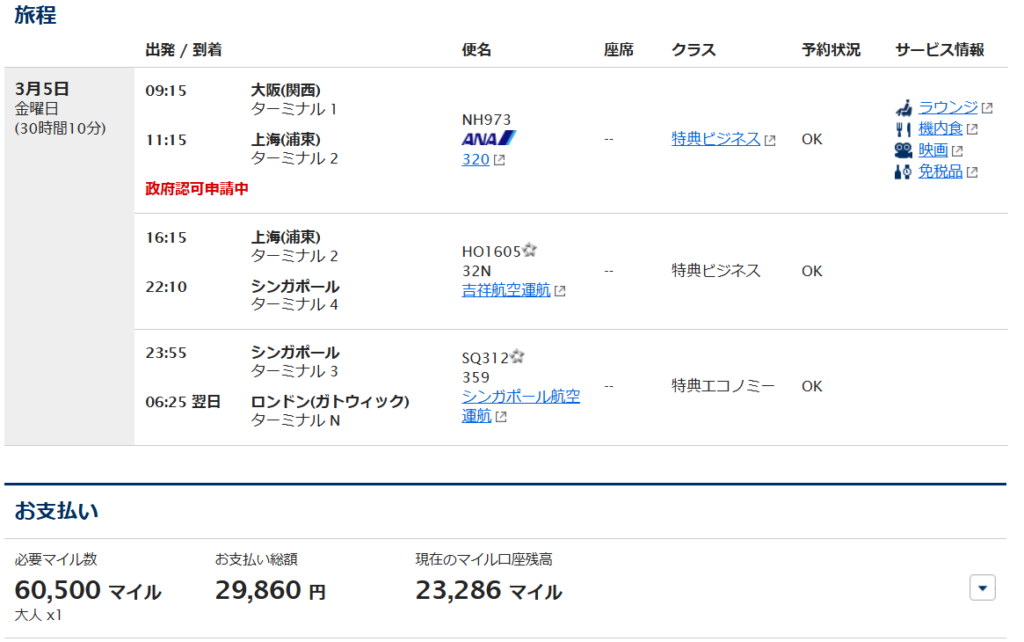Click external-link icon beside 特典ビジネス link
Viewport: 1024px width, 642px height.
click(x=770, y=140)
